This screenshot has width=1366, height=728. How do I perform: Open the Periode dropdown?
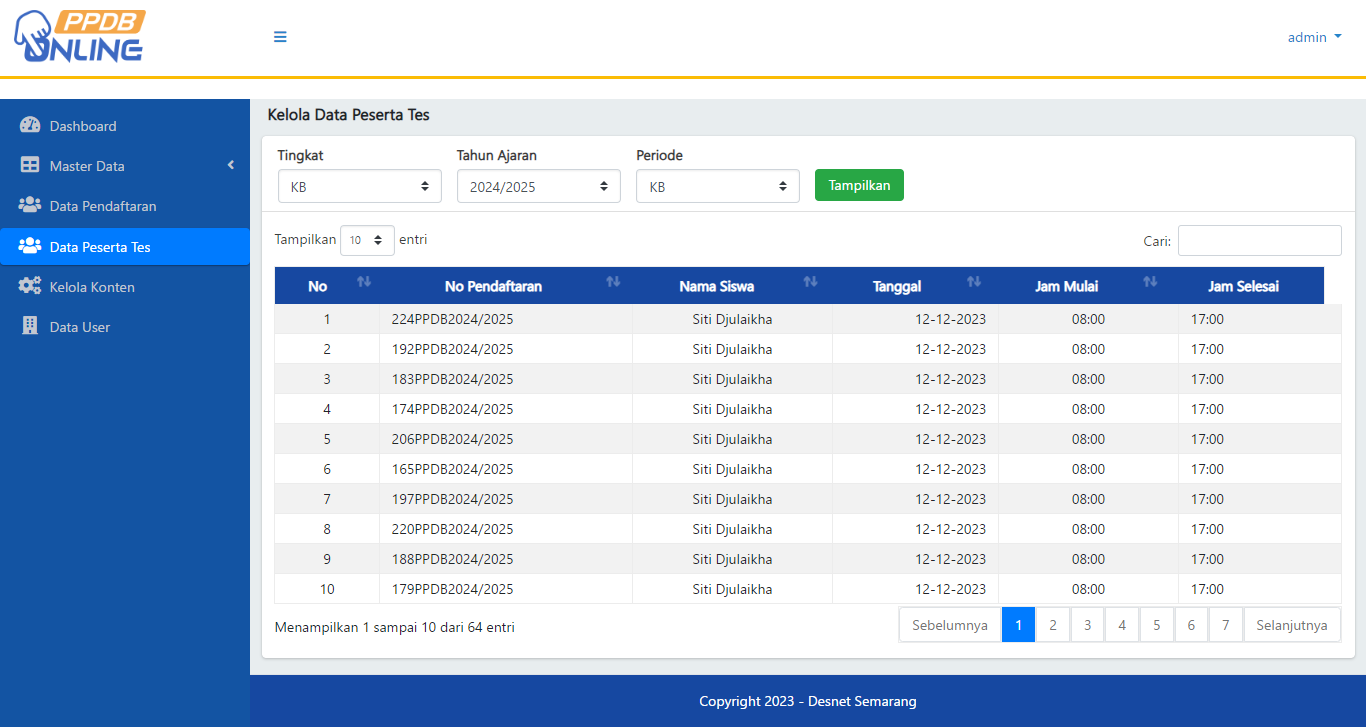[x=717, y=186]
